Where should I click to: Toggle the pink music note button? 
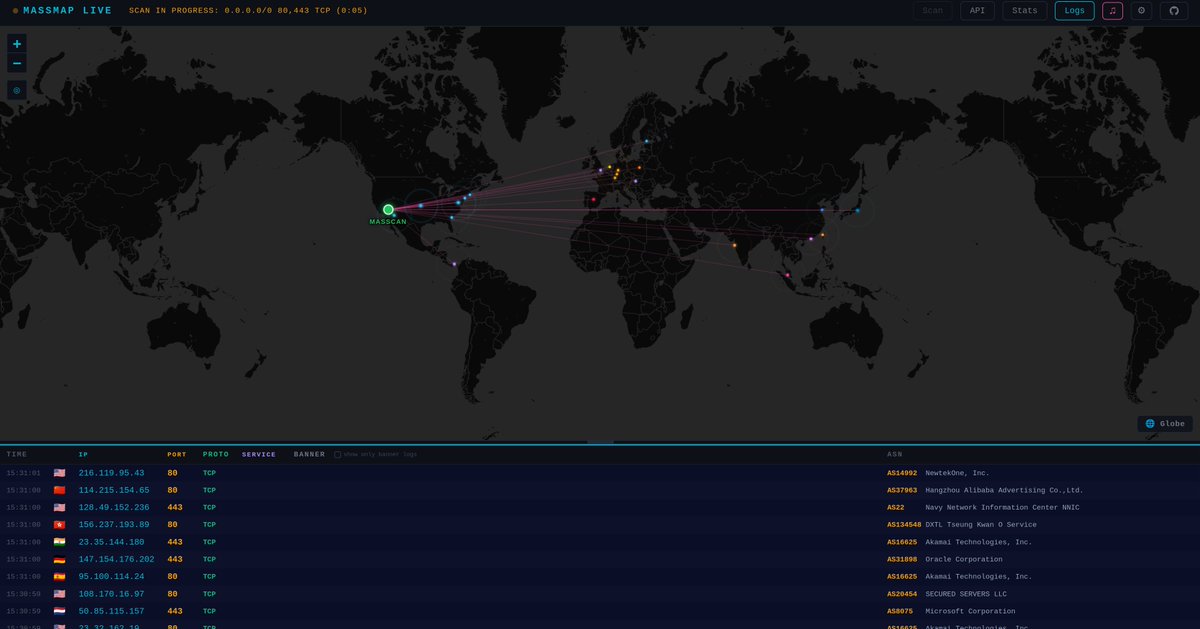pyautogui.click(x=1112, y=11)
